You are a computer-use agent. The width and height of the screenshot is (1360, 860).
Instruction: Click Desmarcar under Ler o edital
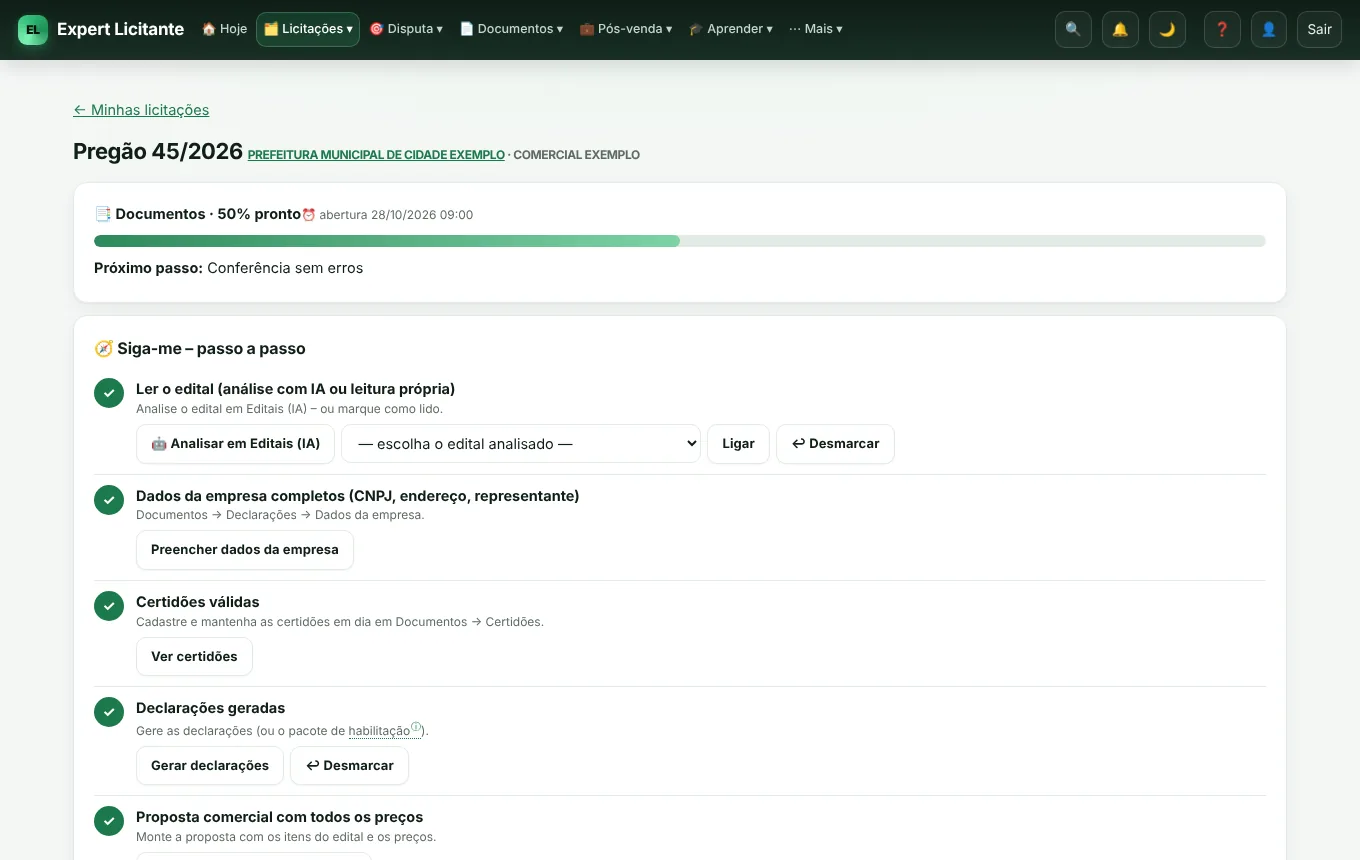click(835, 444)
